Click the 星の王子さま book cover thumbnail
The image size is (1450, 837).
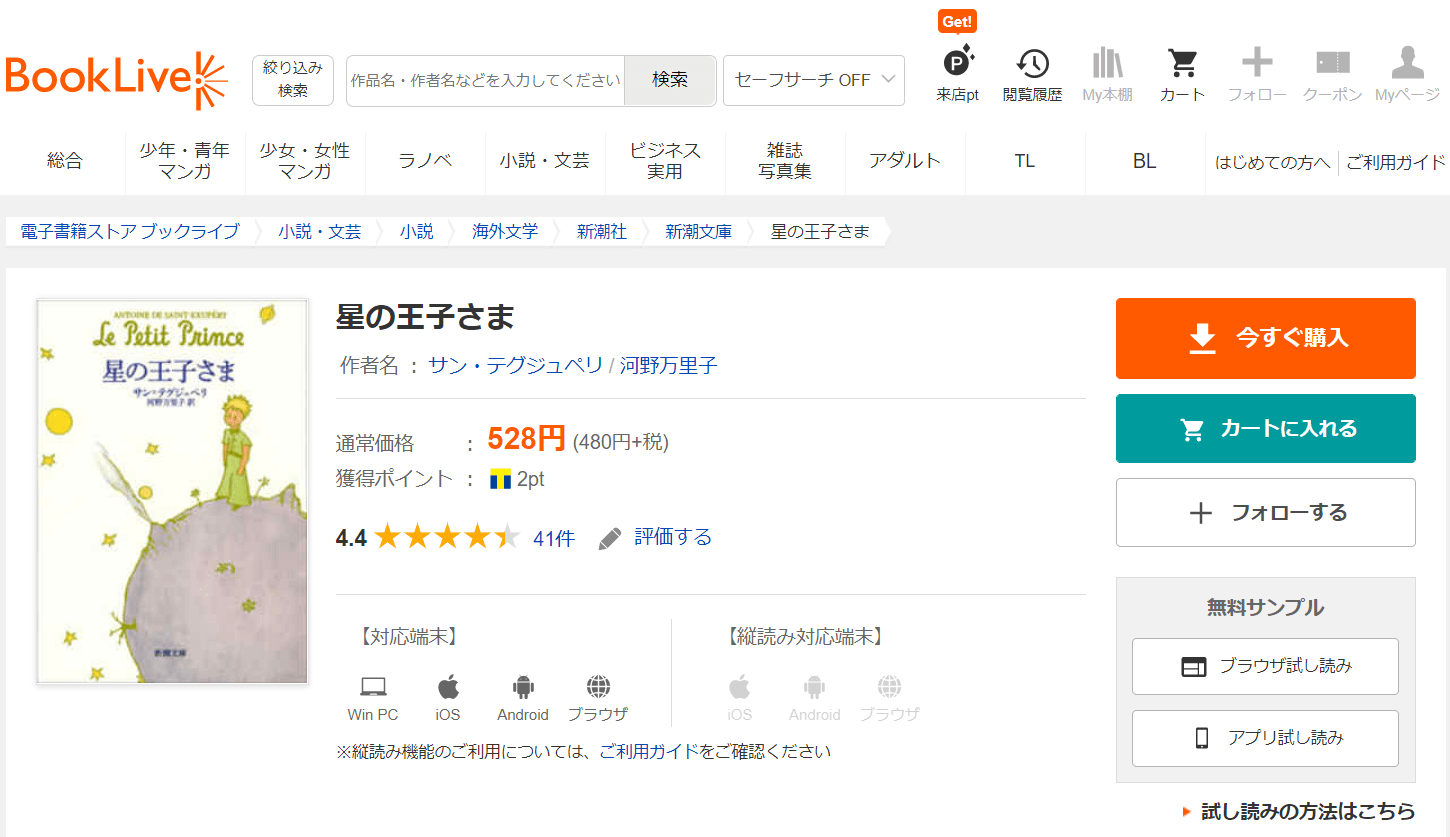pyautogui.click(x=172, y=491)
